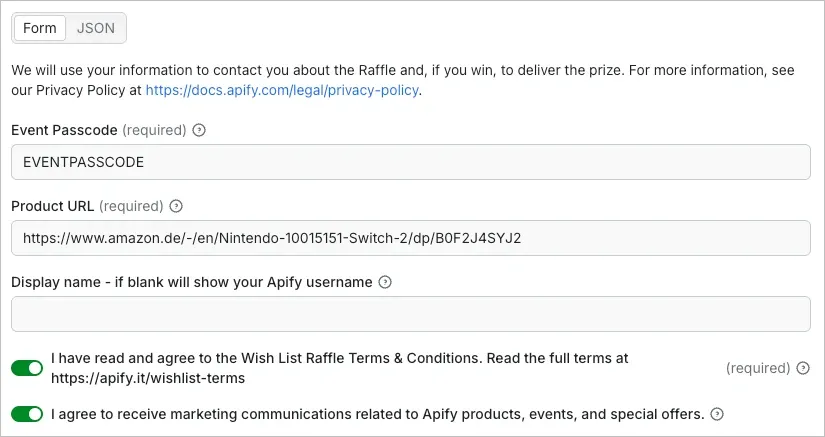Disable the marketing communications toggle
The height and width of the screenshot is (437, 825).
tap(27, 414)
